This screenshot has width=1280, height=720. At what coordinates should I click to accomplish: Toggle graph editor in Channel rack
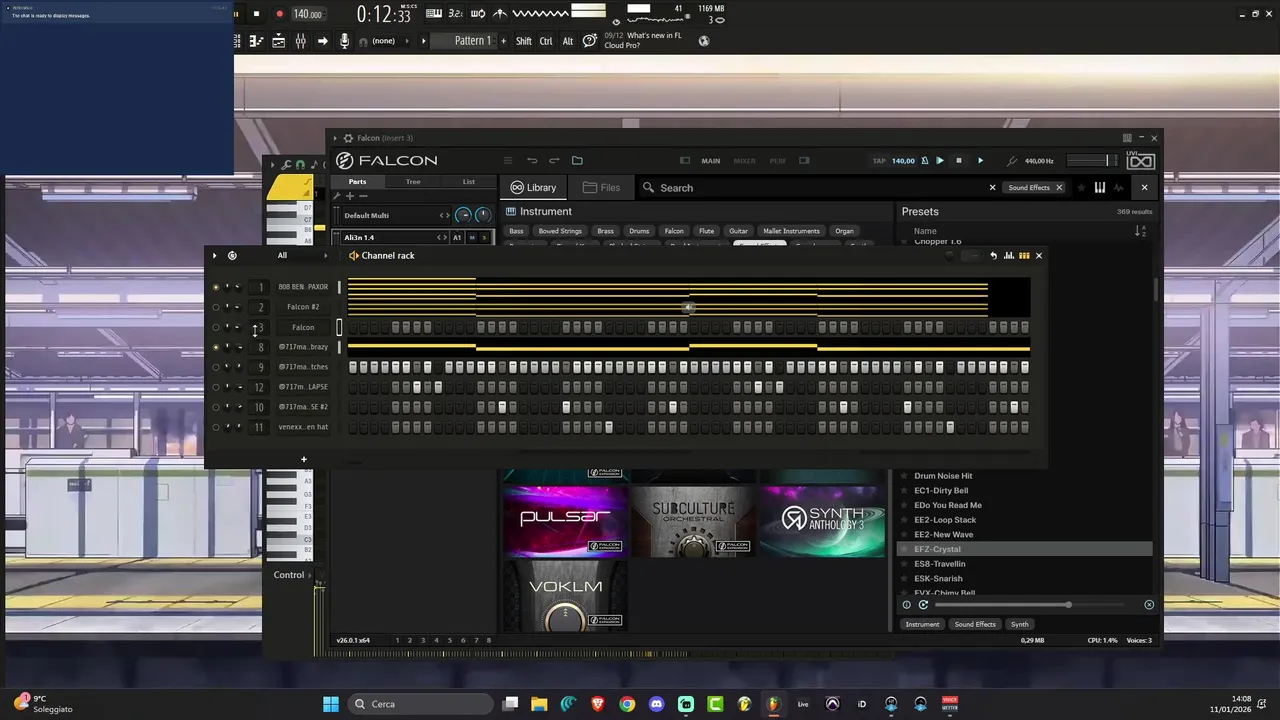tap(1008, 255)
